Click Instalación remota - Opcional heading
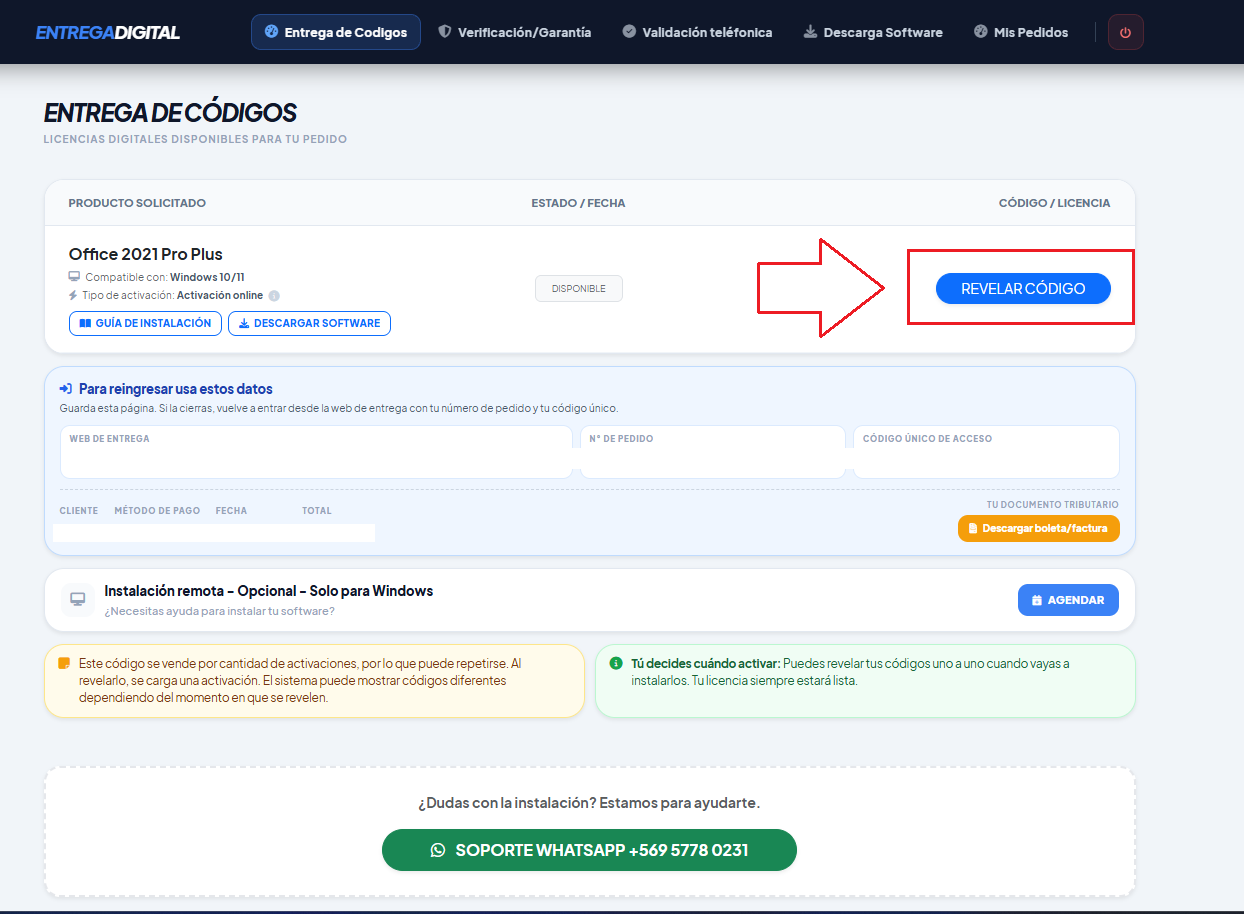Viewport: 1244px width, 914px height. click(269, 591)
